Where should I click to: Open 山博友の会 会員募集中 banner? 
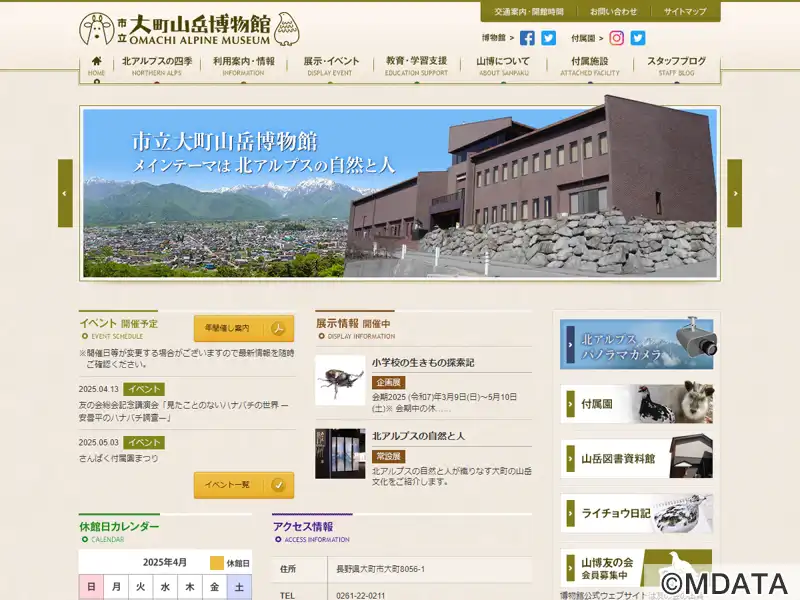637,568
